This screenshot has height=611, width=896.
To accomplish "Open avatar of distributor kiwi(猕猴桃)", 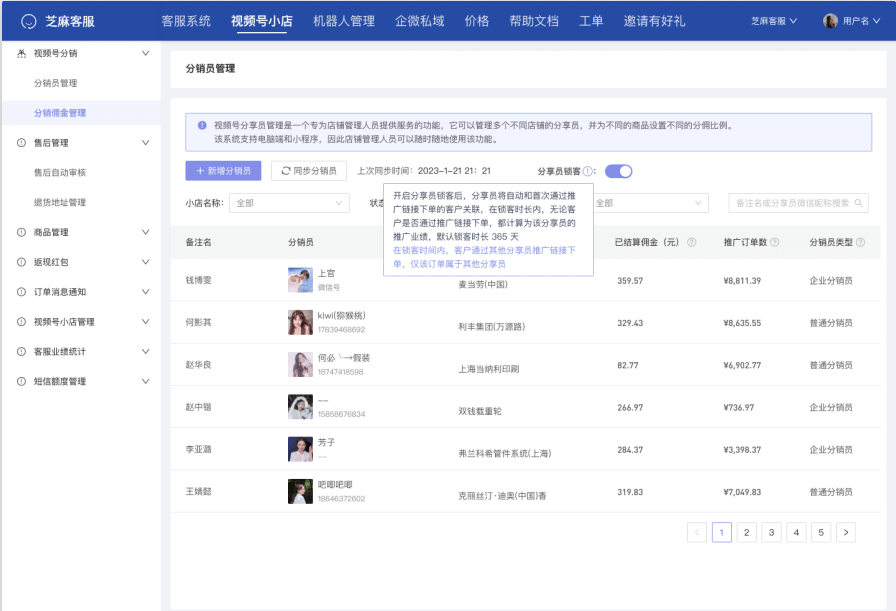I will click(x=300, y=322).
